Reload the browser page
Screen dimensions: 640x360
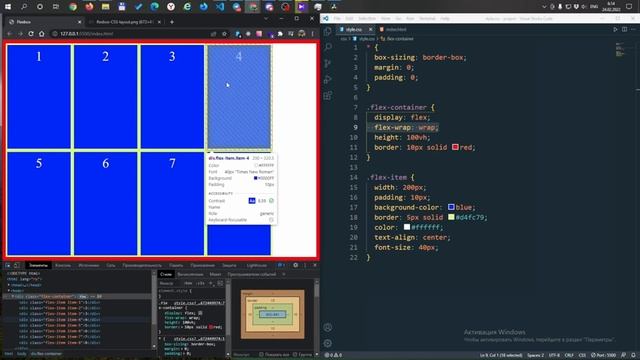point(31,34)
